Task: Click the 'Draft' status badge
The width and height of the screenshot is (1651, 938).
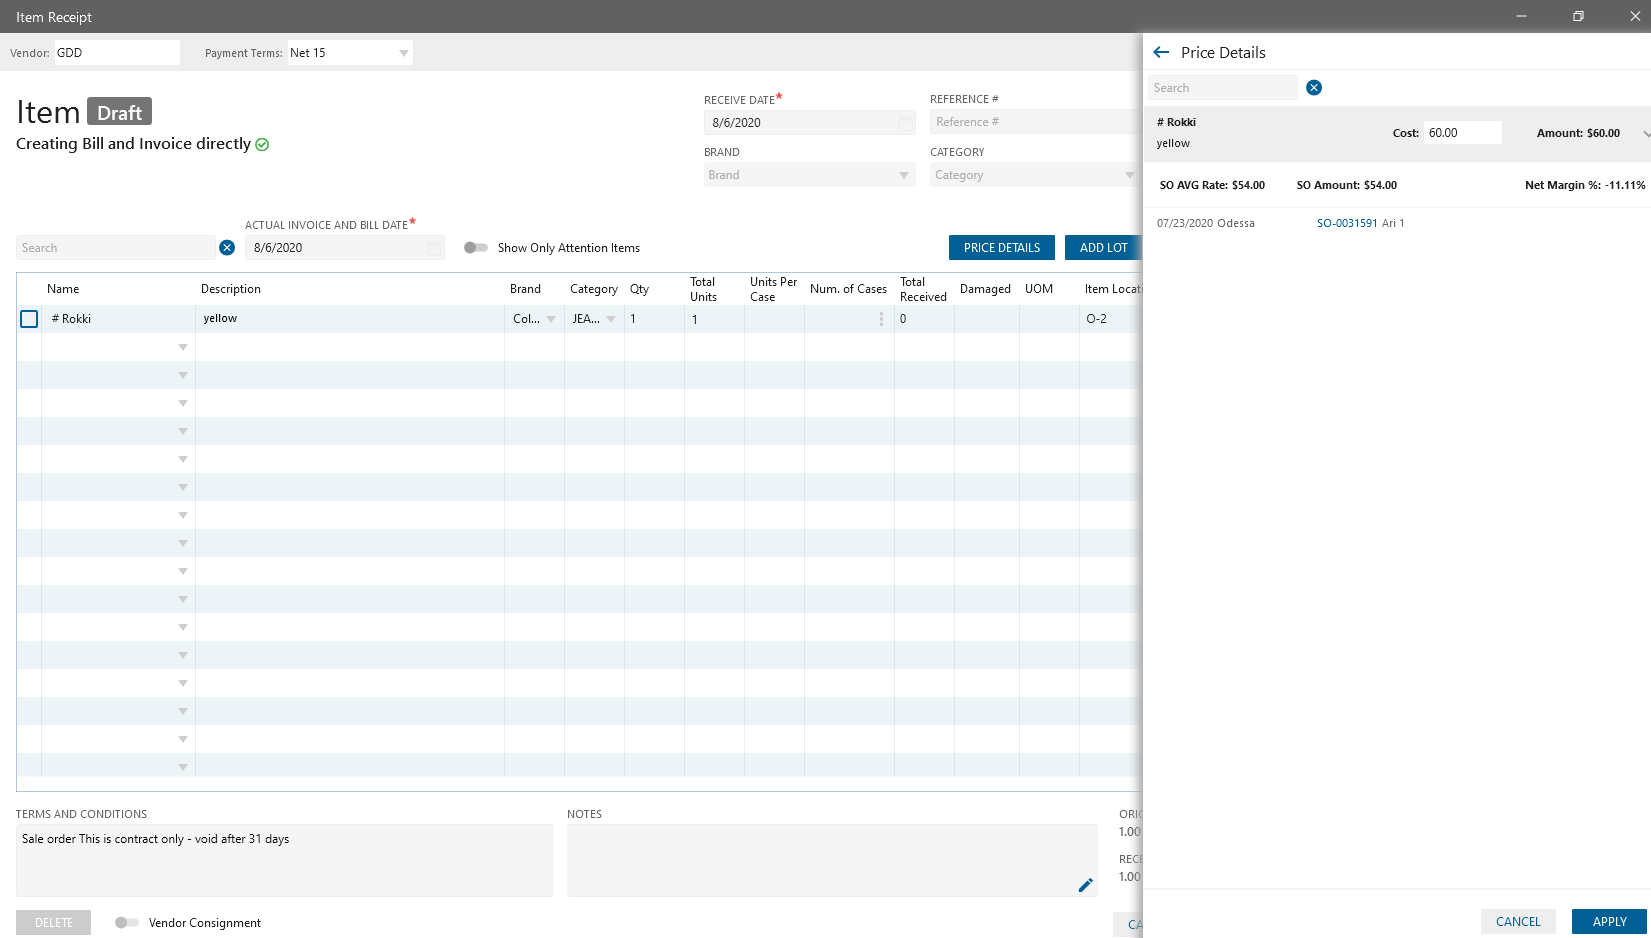Action: [119, 112]
